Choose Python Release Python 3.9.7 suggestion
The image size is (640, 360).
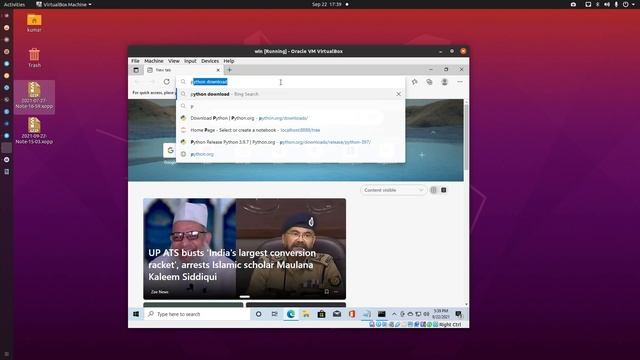coord(291,142)
